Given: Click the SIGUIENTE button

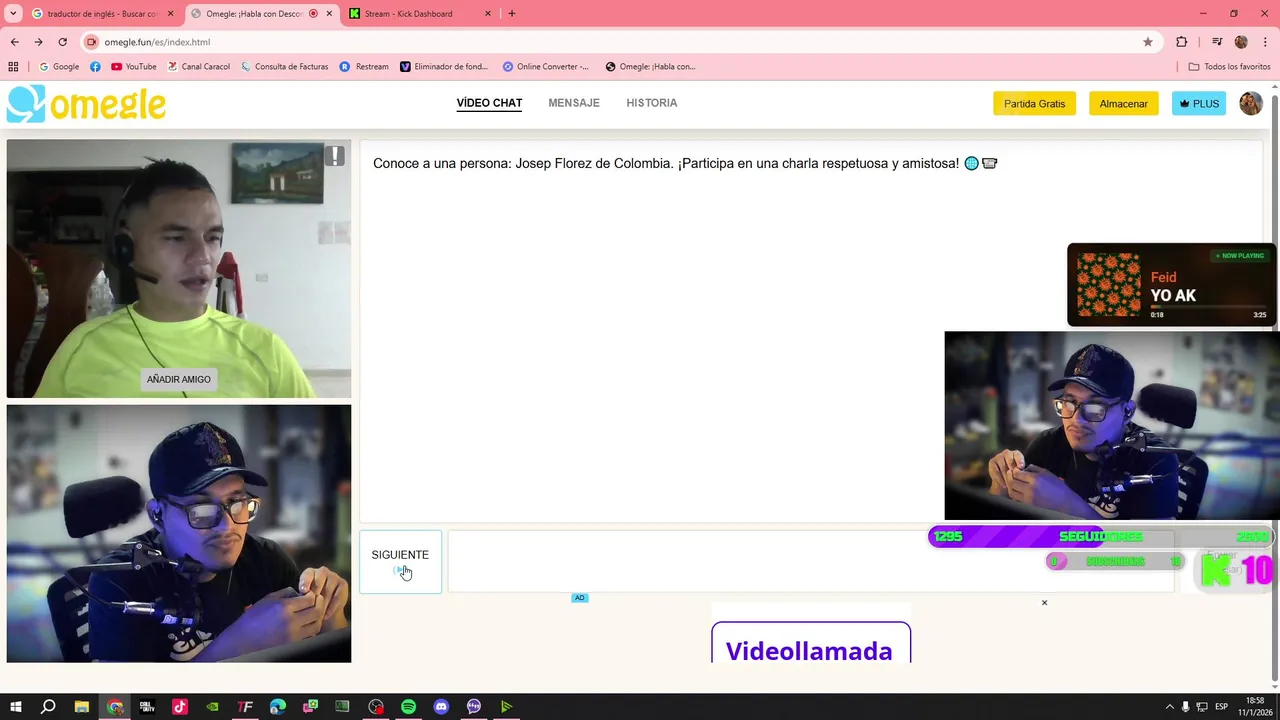Looking at the screenshot, I should point(400,562).
